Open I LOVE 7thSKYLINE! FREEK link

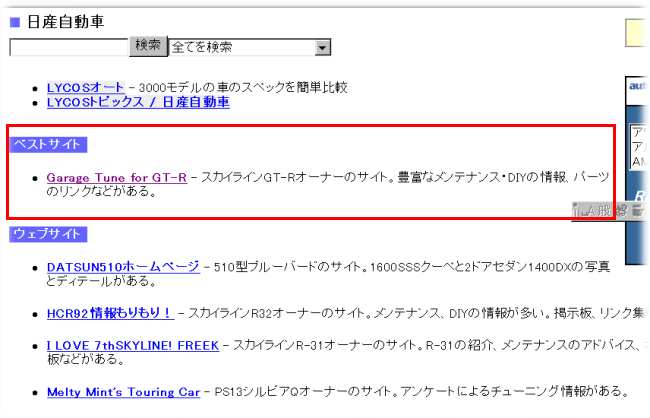click(x=133, y=345)
